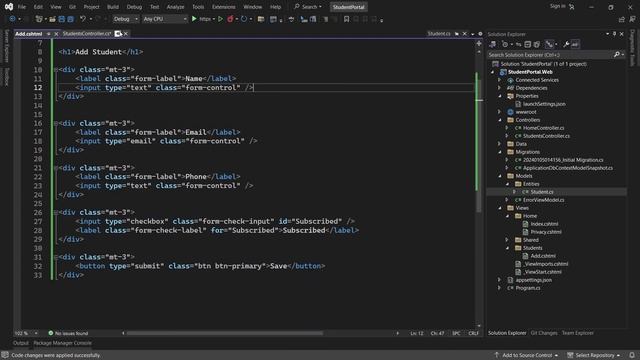
Task: Click the Undo arrow in the toolbar
Action: [83, 19]
